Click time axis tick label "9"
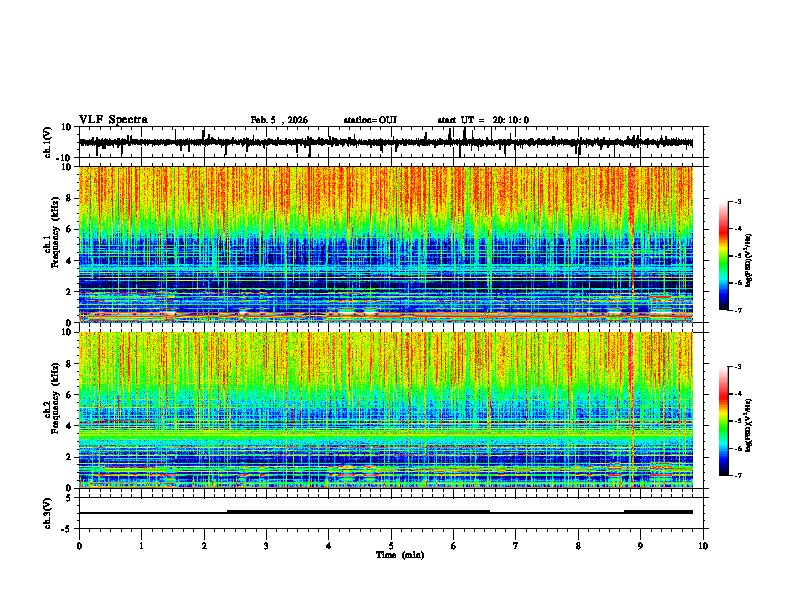Screen dimensions: 792x612 [640, 546]
